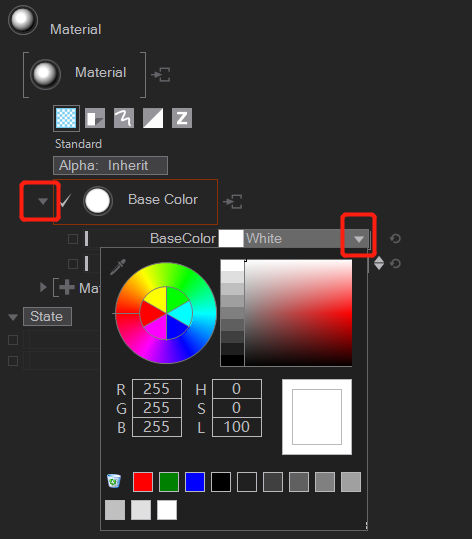Select the Standard checkerboard blend mode icon

click(66, 118)
